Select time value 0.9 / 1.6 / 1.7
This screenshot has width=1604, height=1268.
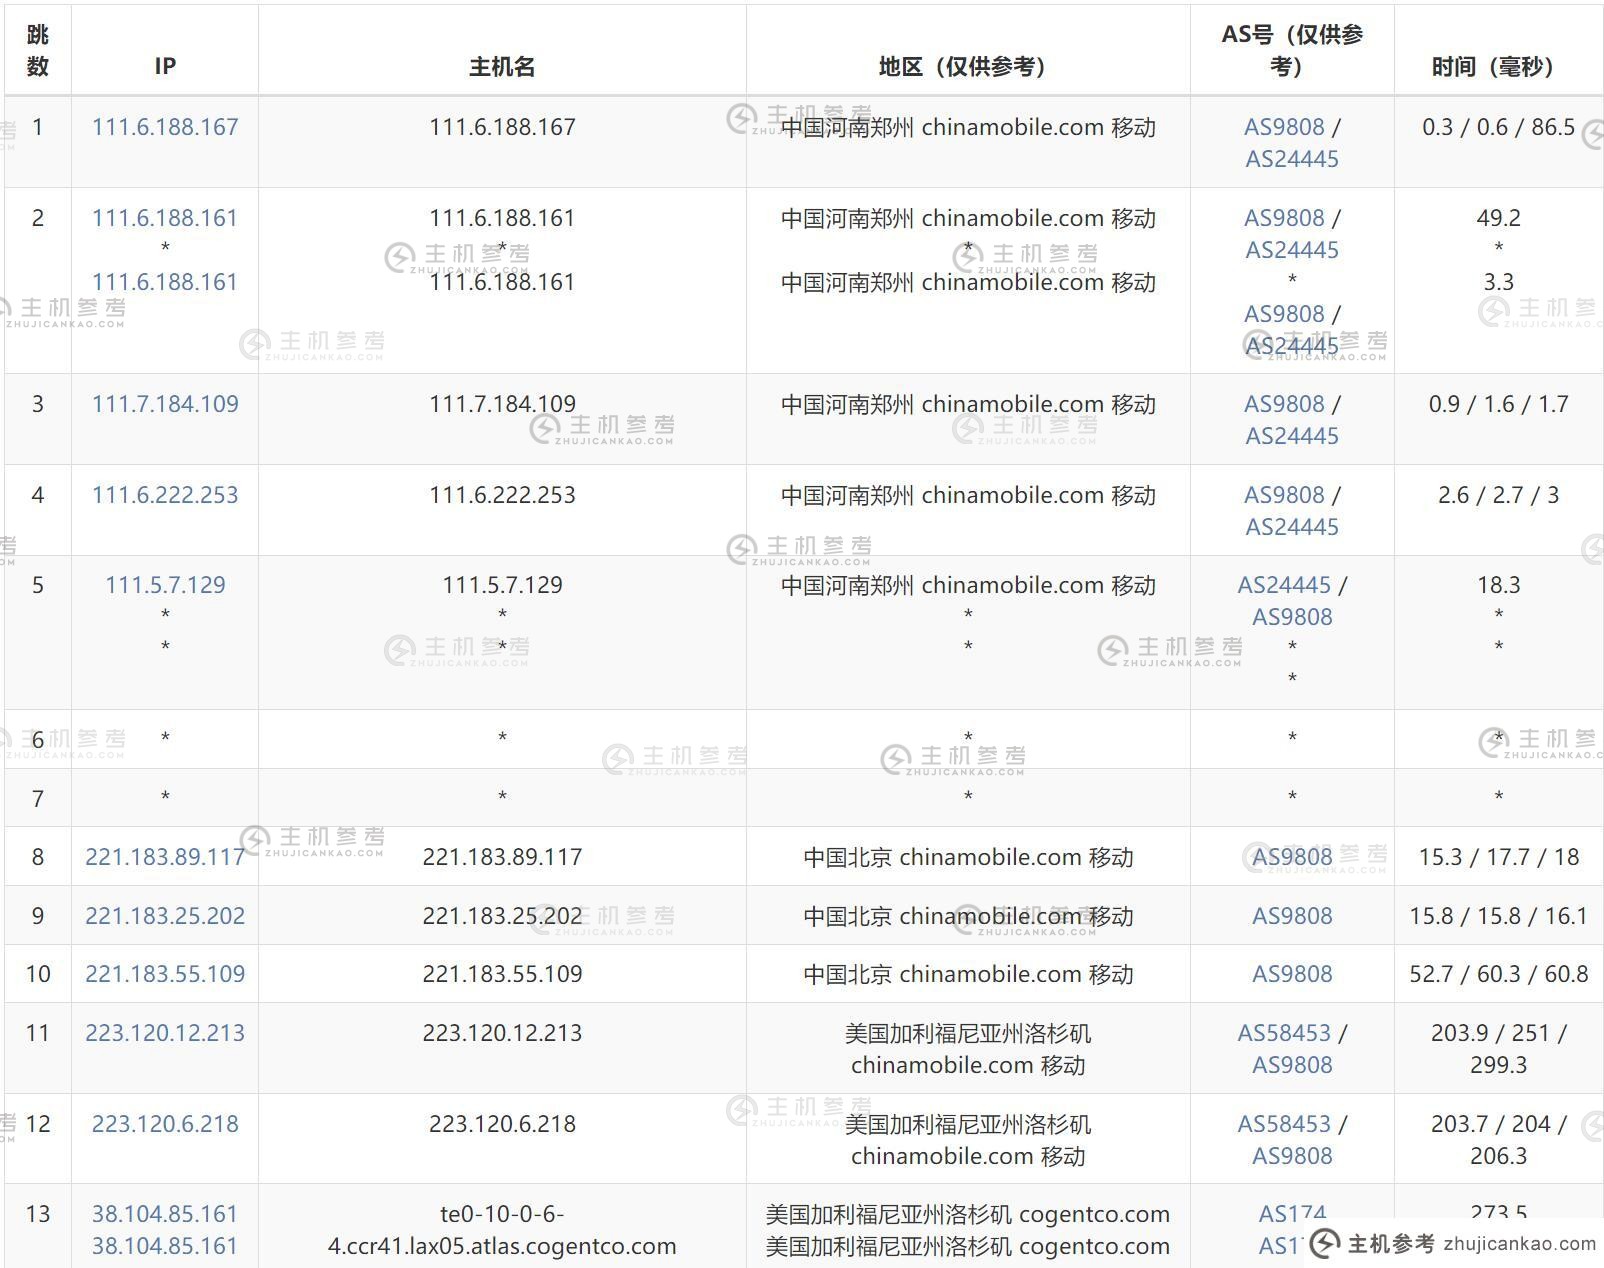(1498, 404)
